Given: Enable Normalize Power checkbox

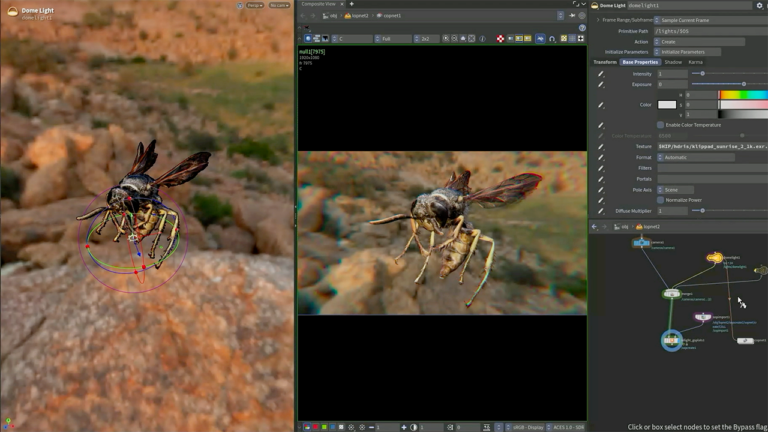Looking at the screenshot, I should pos(660,200).
